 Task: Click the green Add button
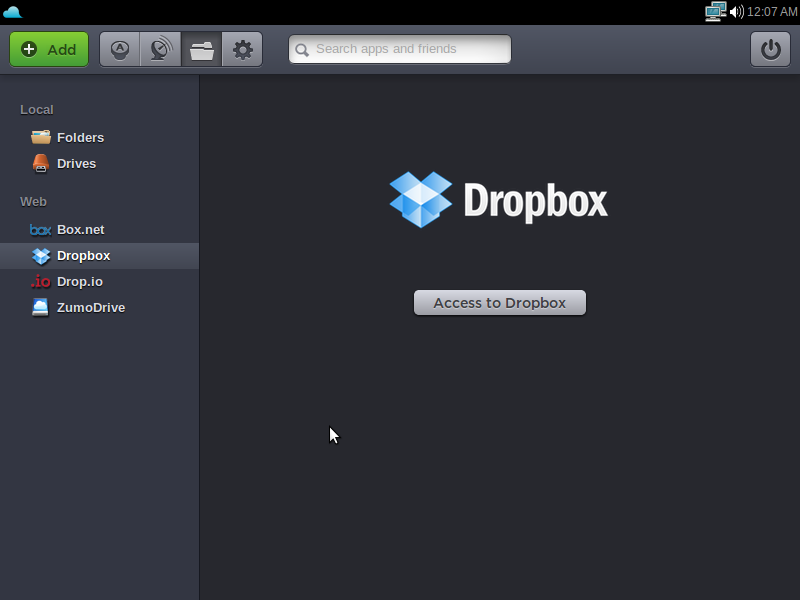pos(49,49)
